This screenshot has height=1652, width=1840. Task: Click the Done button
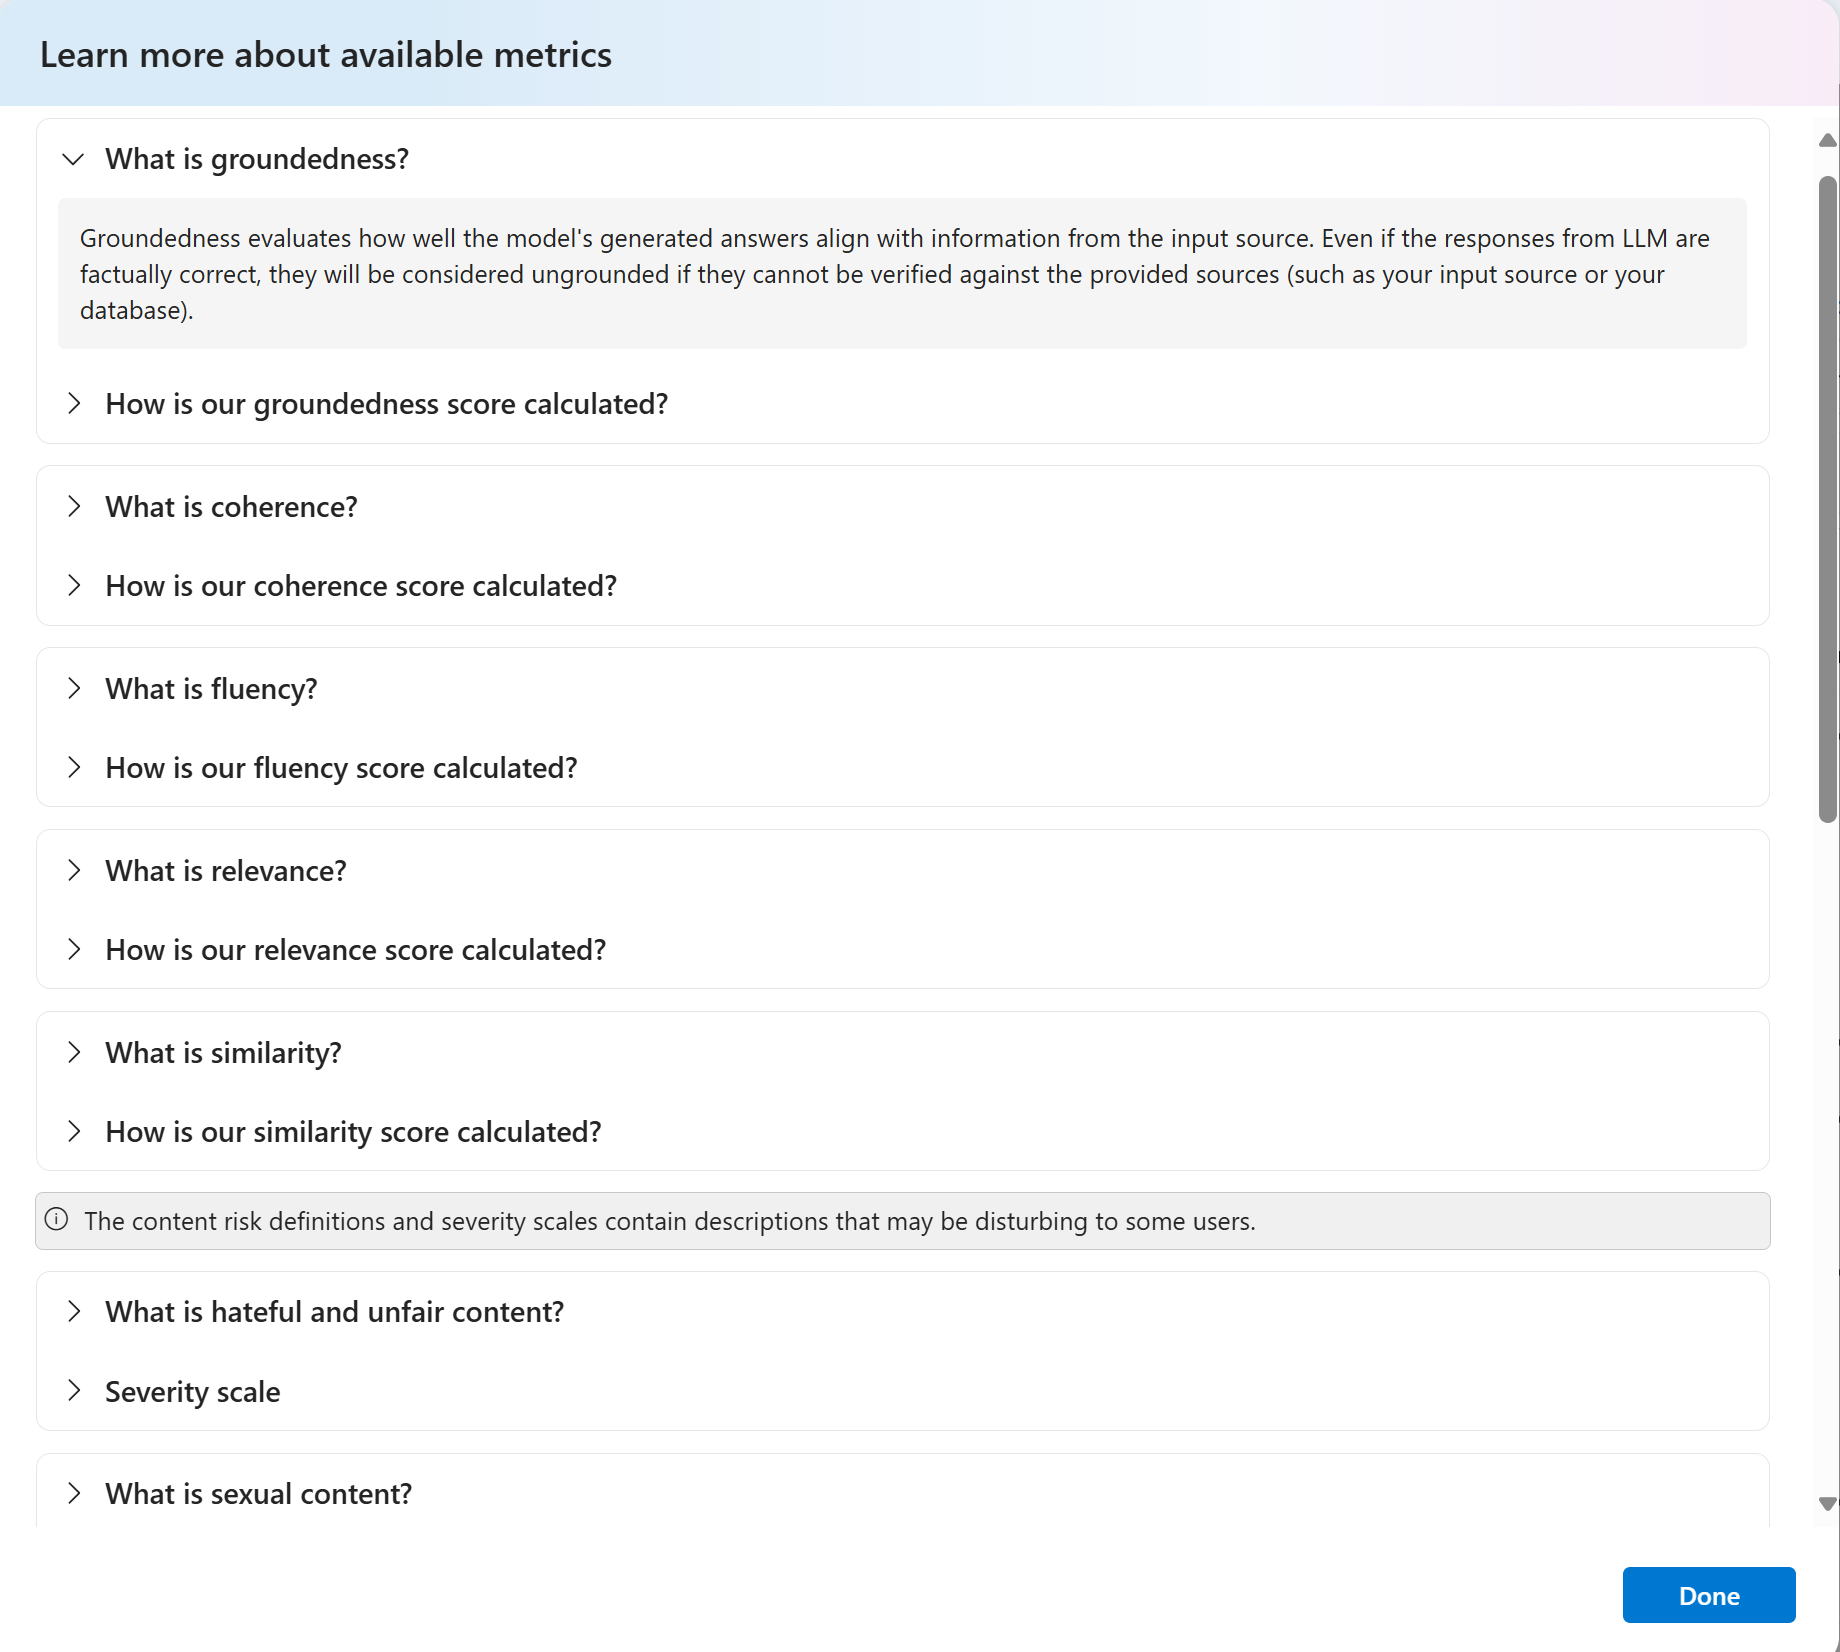pos(1708,1596)
